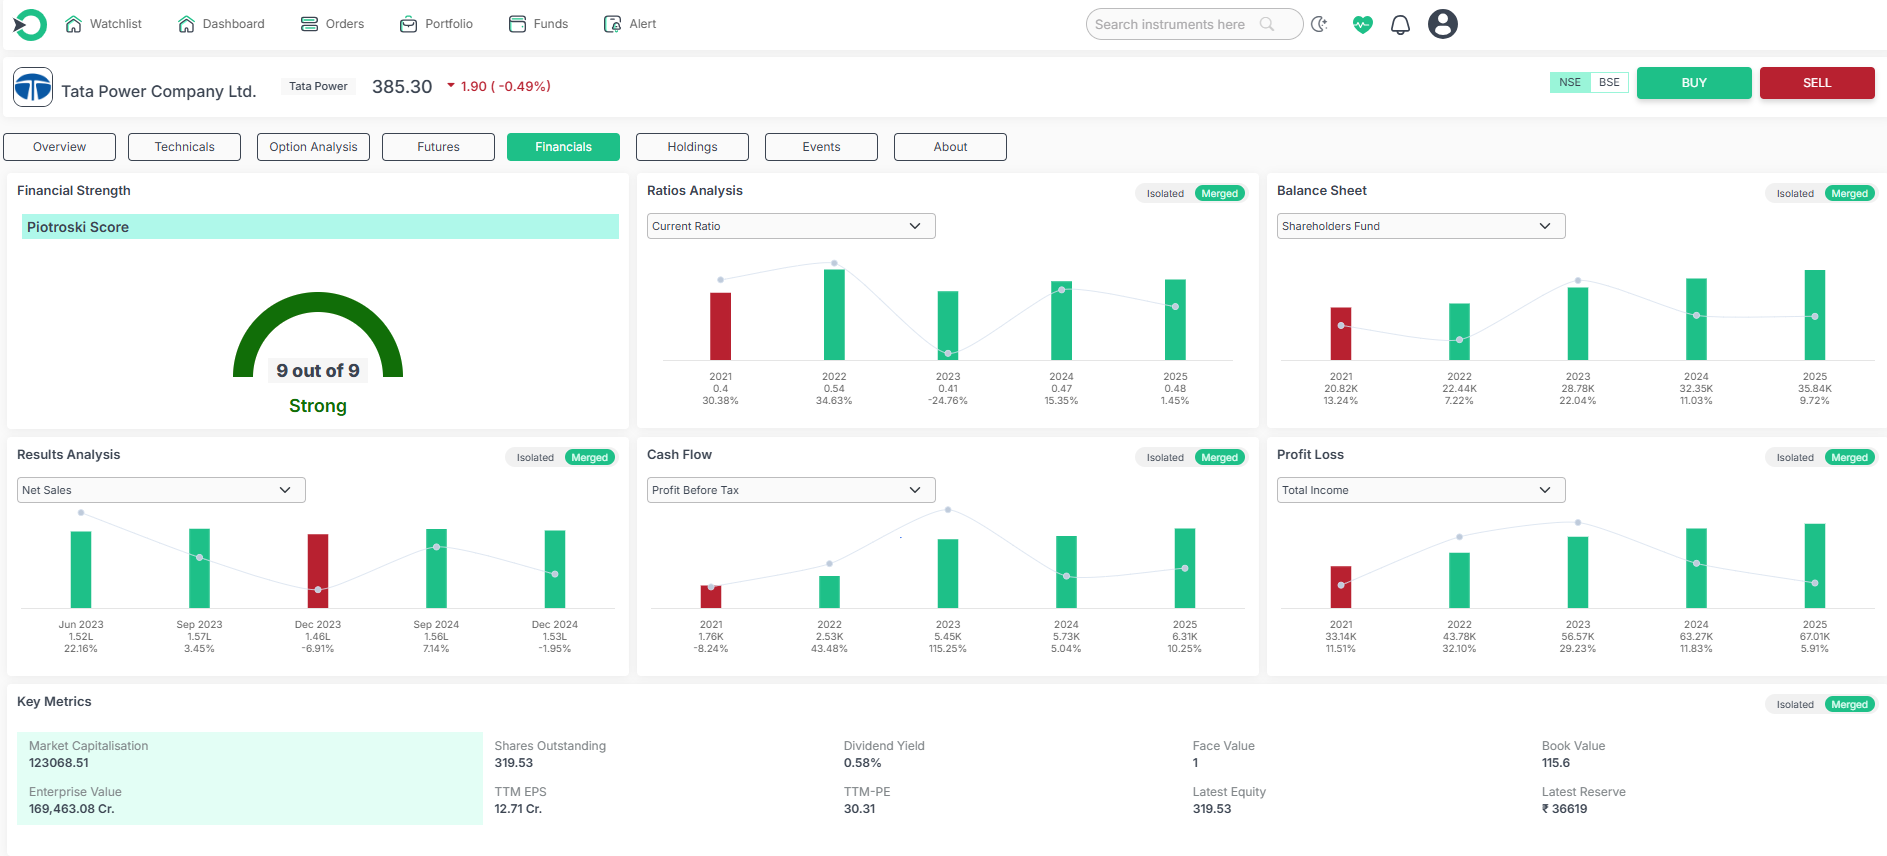
Task: Click the Orders stack icon
Action: coord(309,24)
